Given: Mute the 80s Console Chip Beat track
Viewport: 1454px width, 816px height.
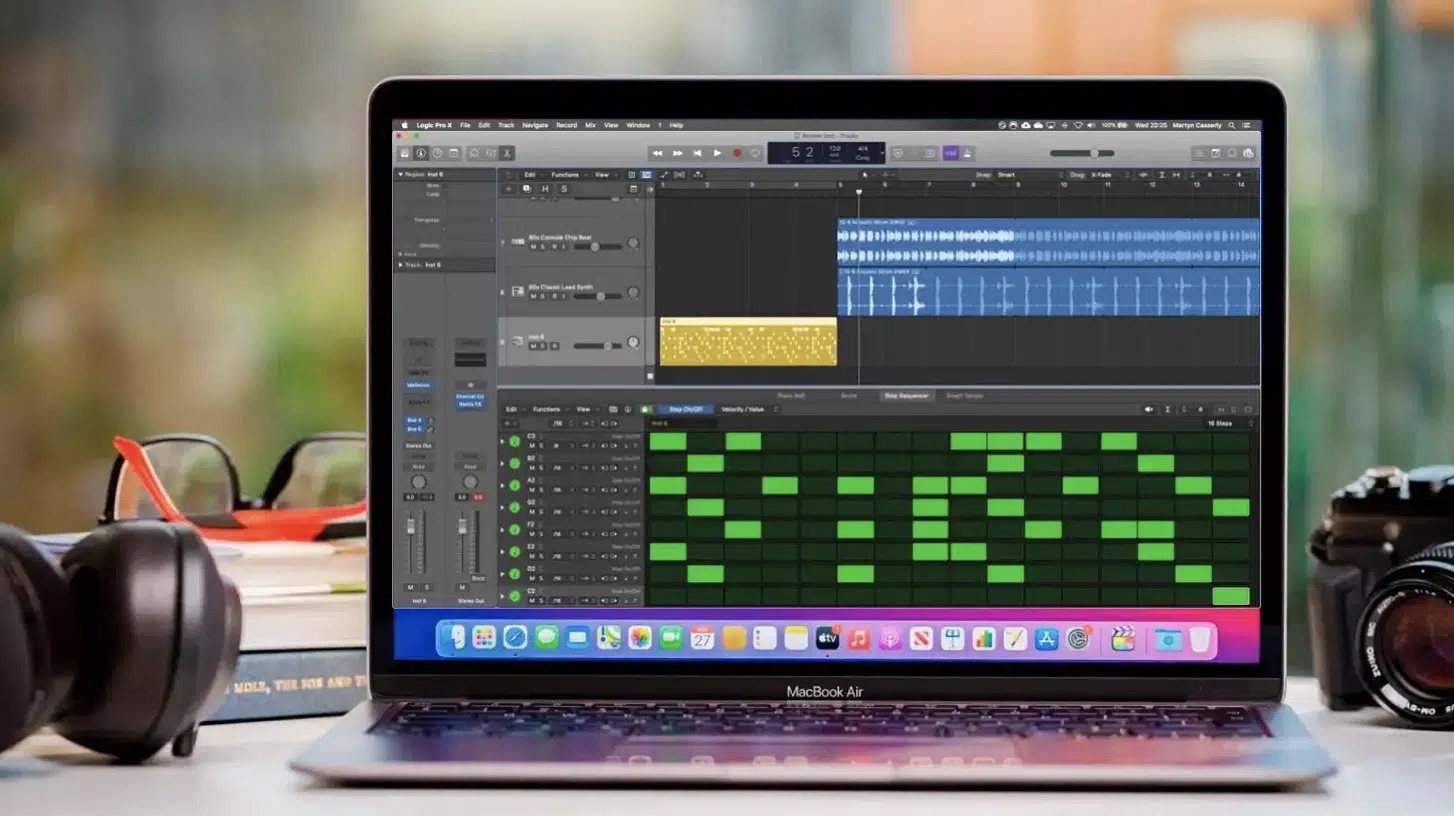Looking at the screenshot, I should (x=533, y=246).
